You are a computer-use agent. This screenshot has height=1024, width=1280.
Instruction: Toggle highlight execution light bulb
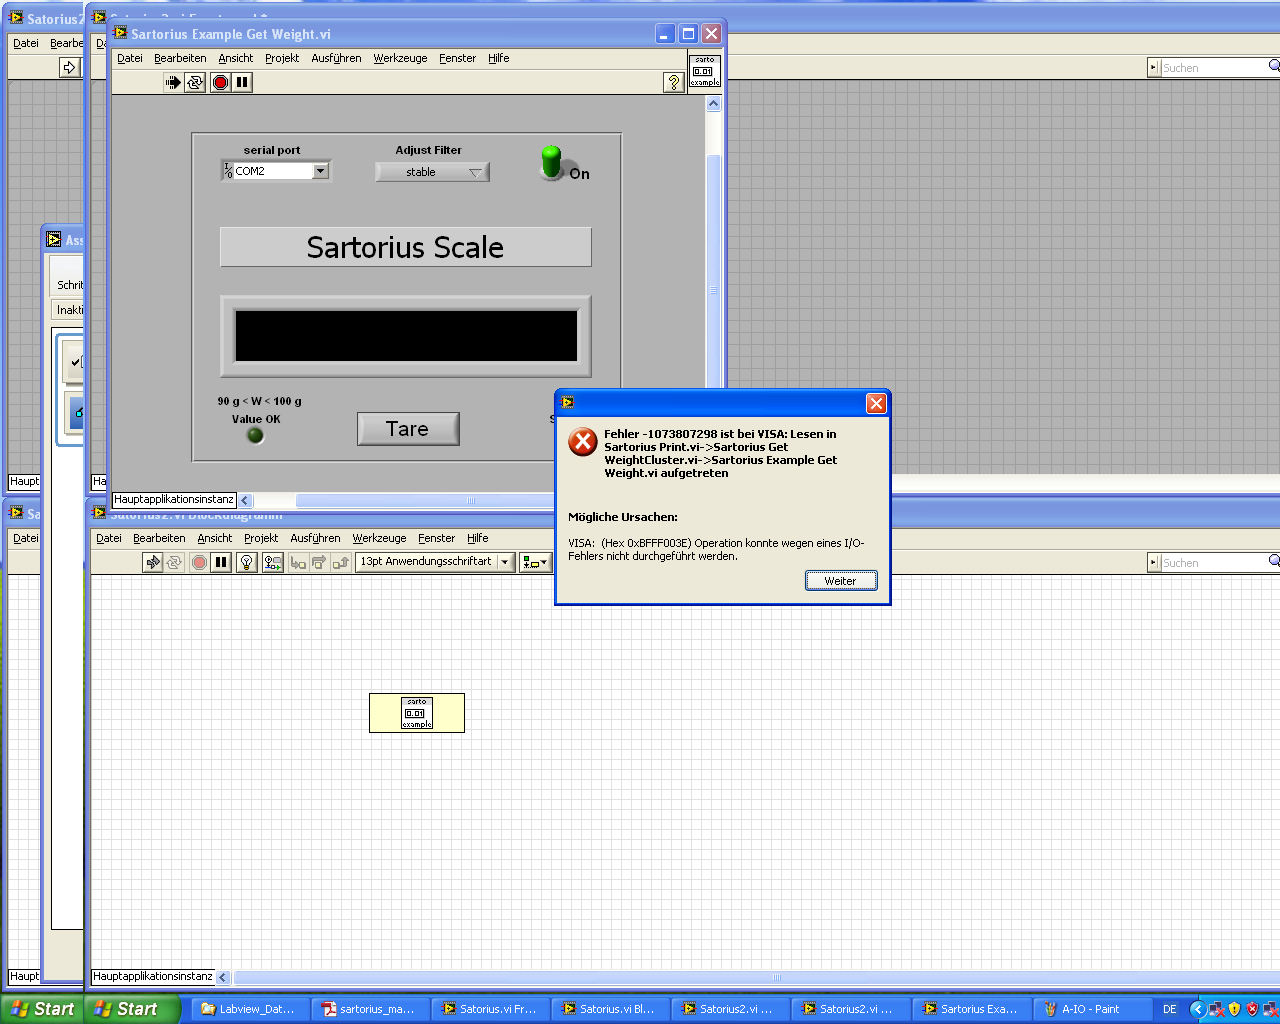247,562
